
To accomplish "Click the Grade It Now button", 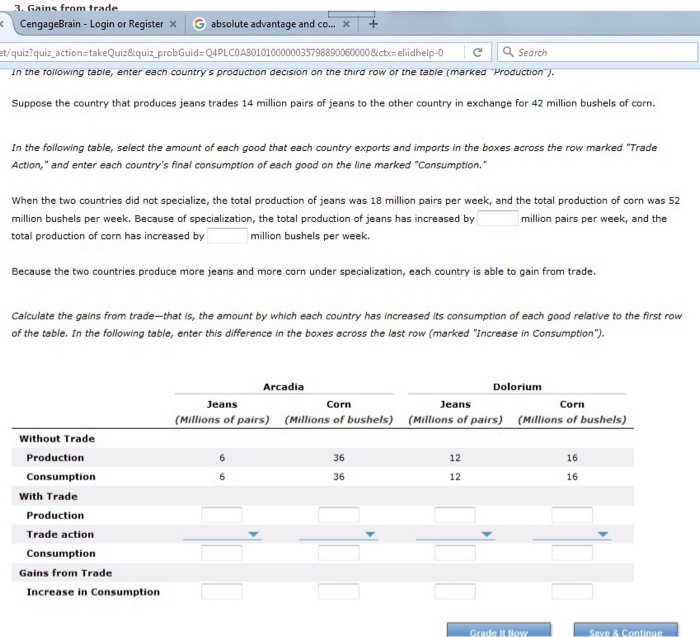I will (x=499, y=630).
